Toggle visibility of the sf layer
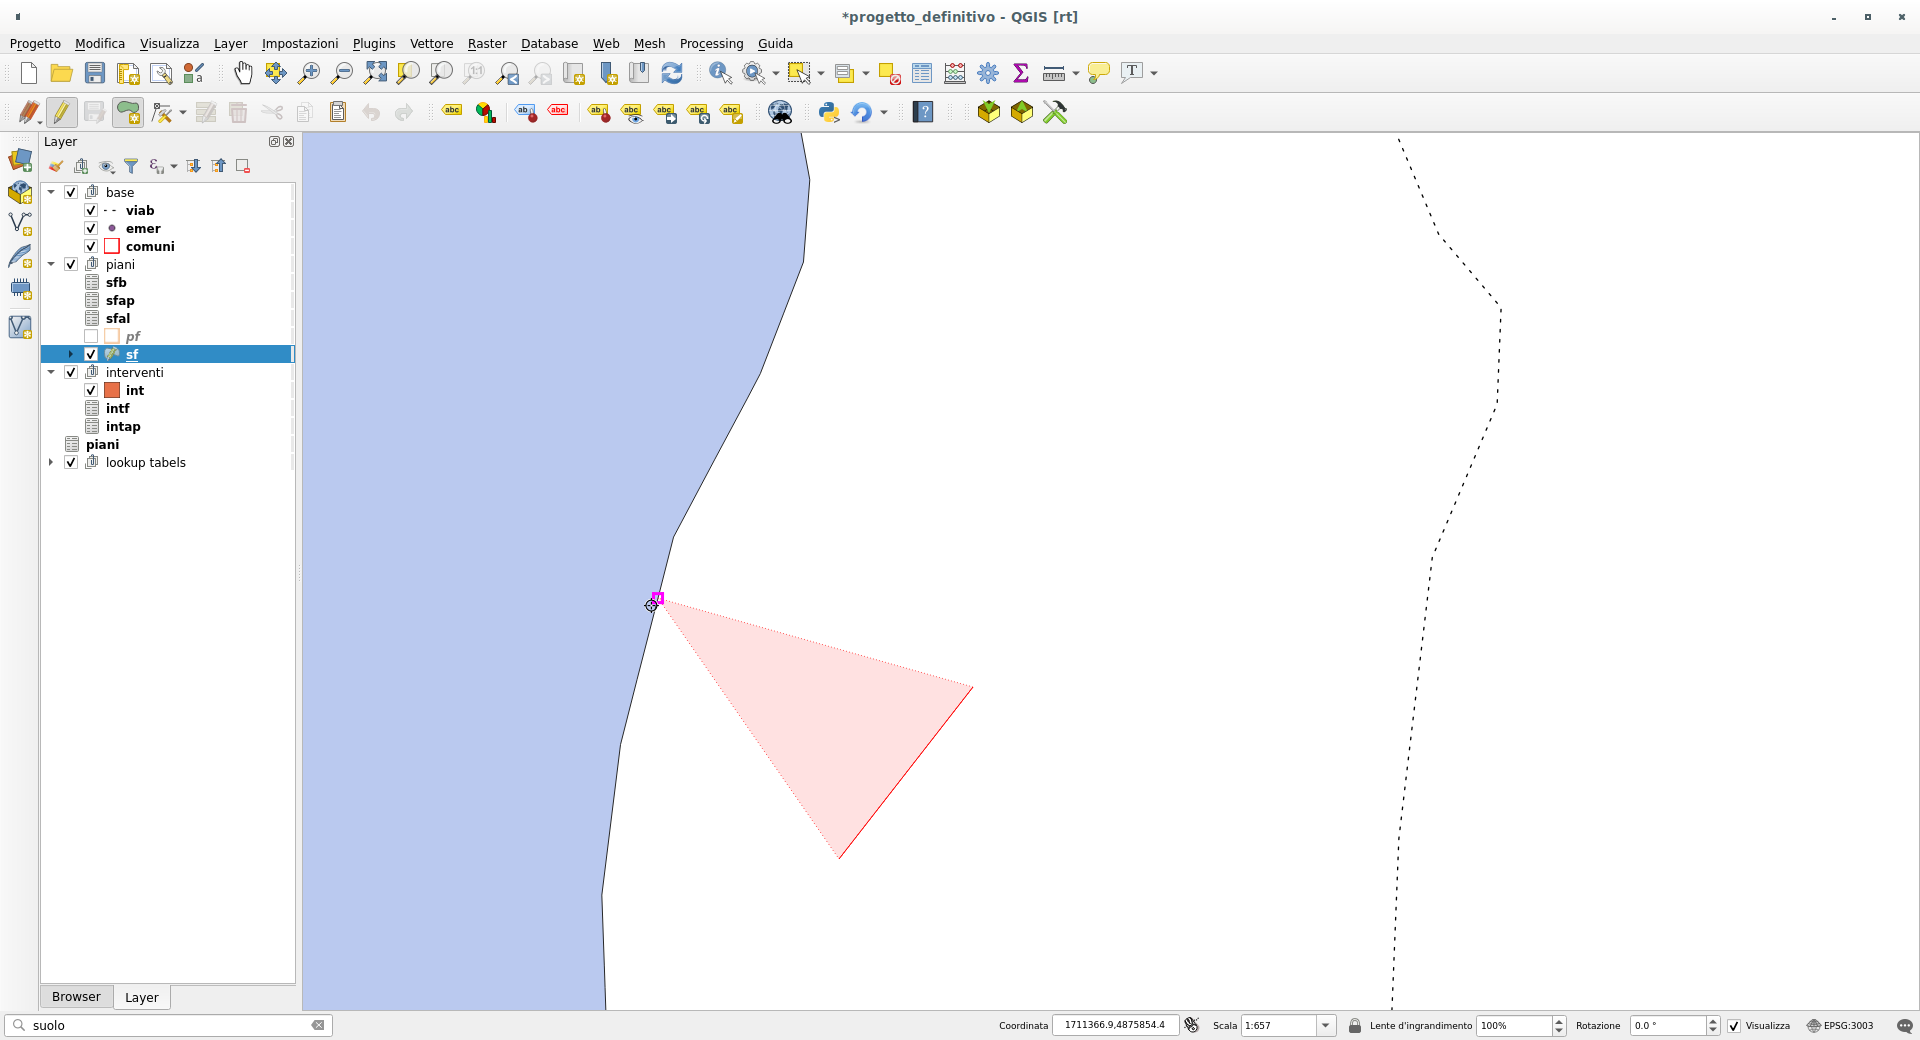This screenshot has height=1040, width=1920. [x=91, y=354]
